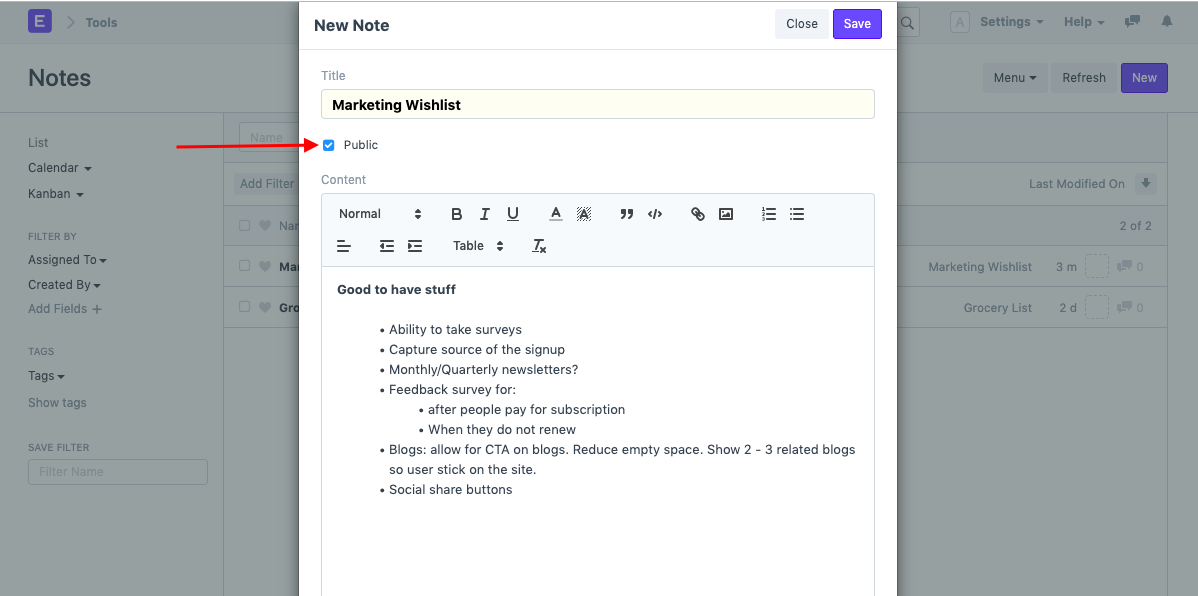This screenshot has width=1198, height=596.
Task: Clear formatting with the remove-format icon
Action: [x=539, y=246]
